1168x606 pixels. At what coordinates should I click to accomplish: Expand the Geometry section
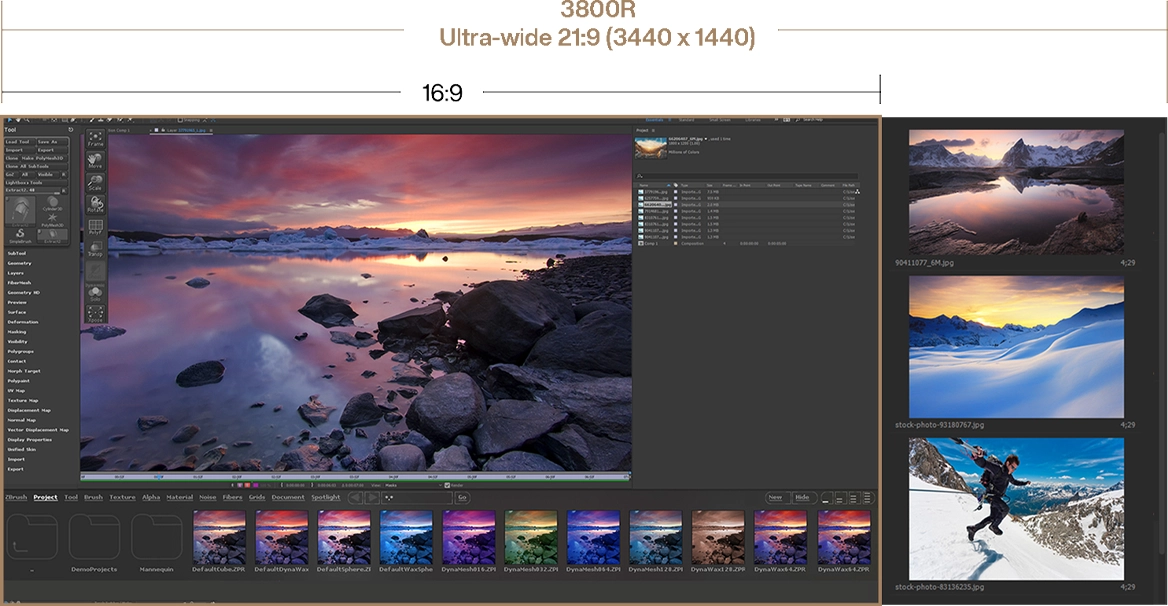(x=20, y=263)
